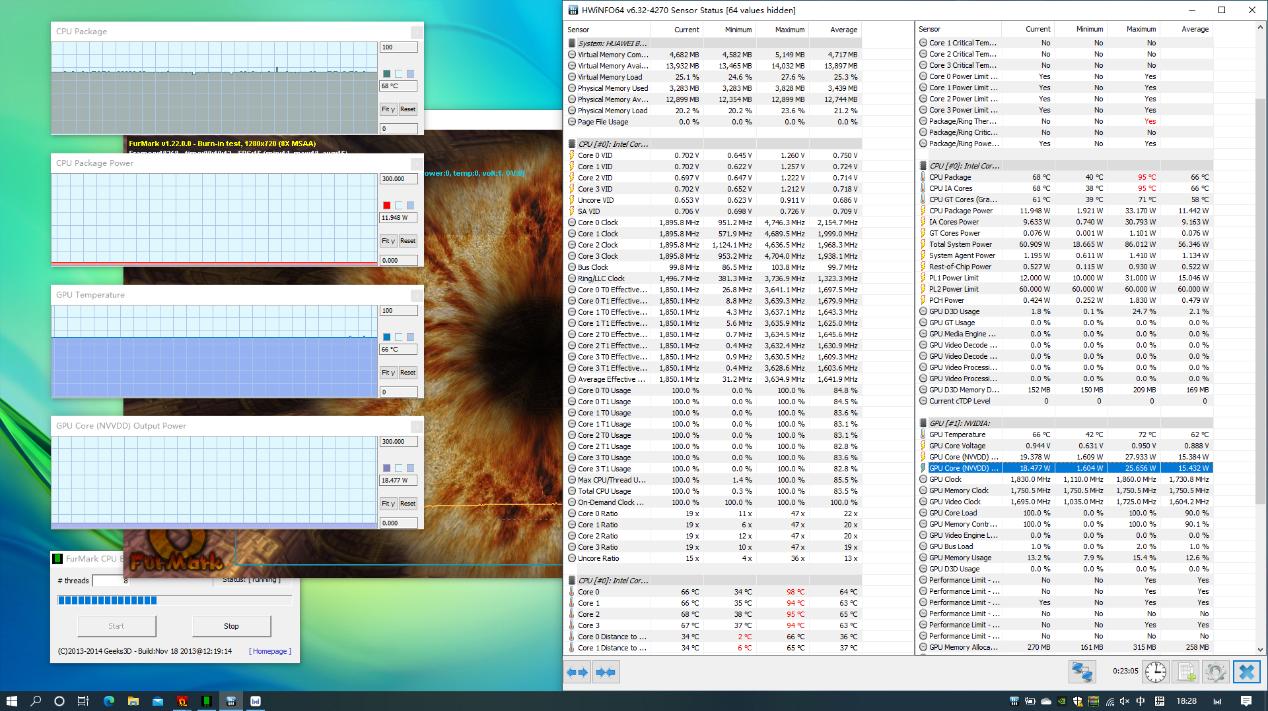
Task: Close sensors with the blue X icon
Action: click(1246, 672)
